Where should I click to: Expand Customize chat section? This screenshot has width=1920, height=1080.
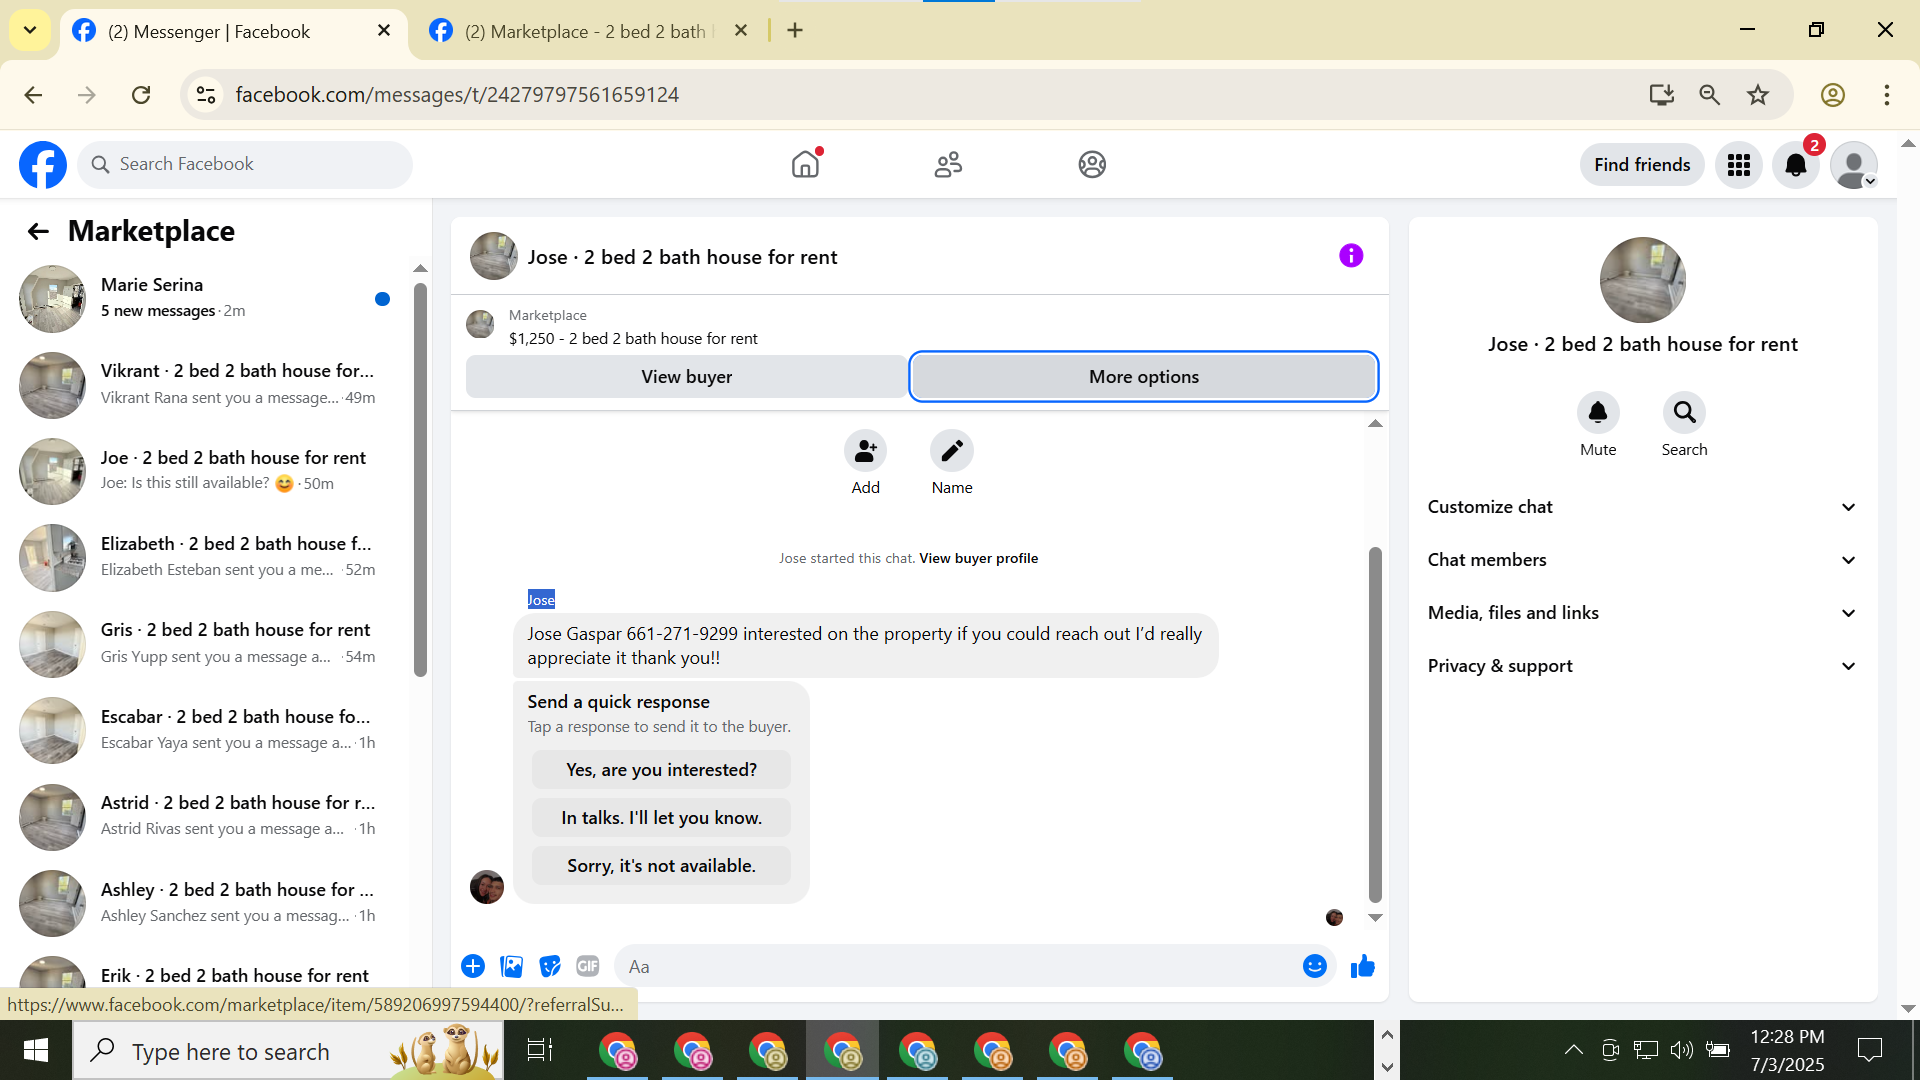1641,507
